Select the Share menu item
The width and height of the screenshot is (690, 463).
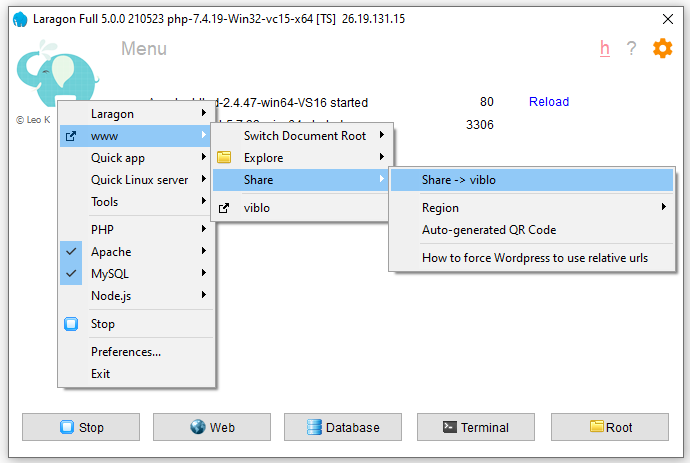pyautogui.click(x=300, y=180)
